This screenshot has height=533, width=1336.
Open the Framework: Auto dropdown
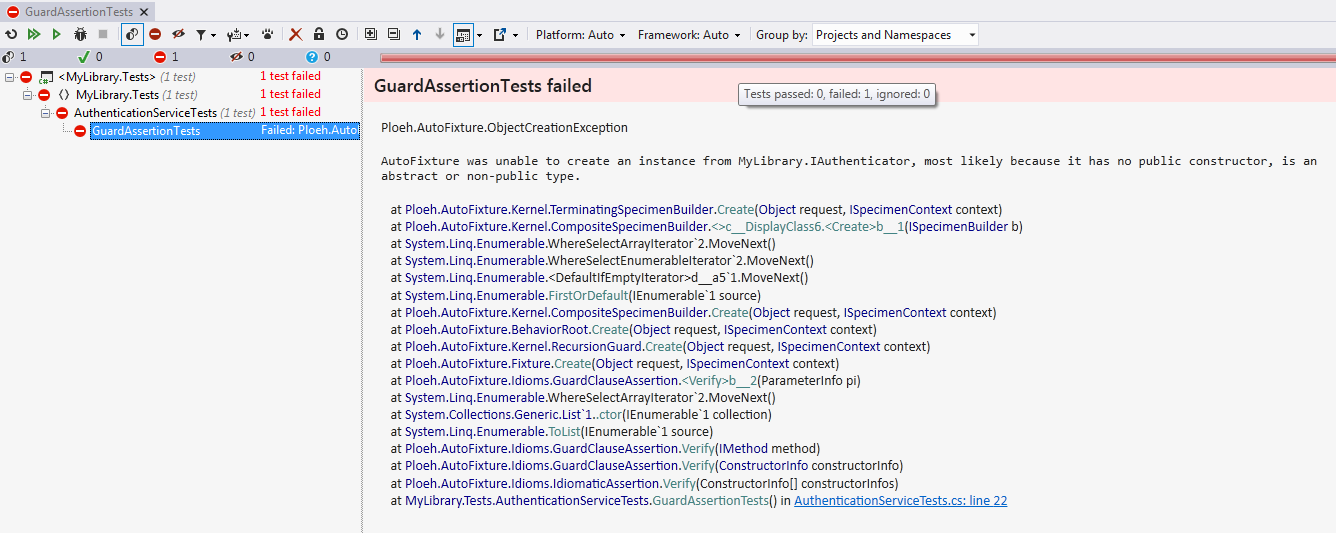click(x=689, y=34)
